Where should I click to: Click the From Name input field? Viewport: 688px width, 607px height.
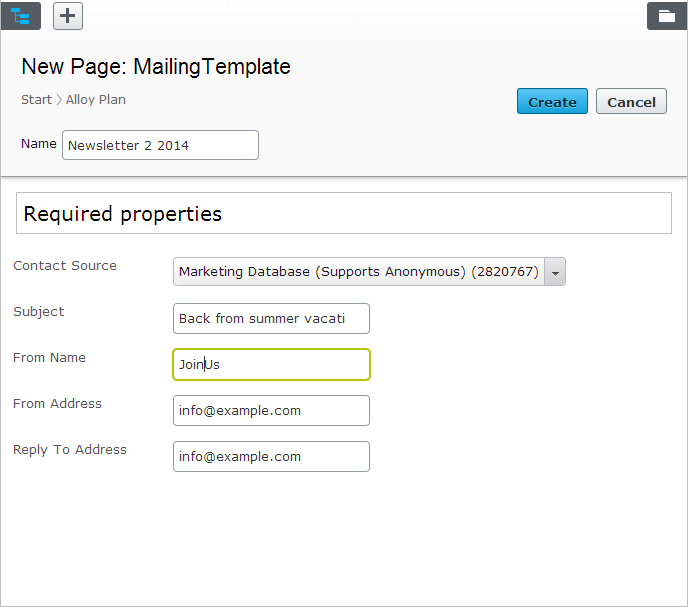(x=271, y=364)
